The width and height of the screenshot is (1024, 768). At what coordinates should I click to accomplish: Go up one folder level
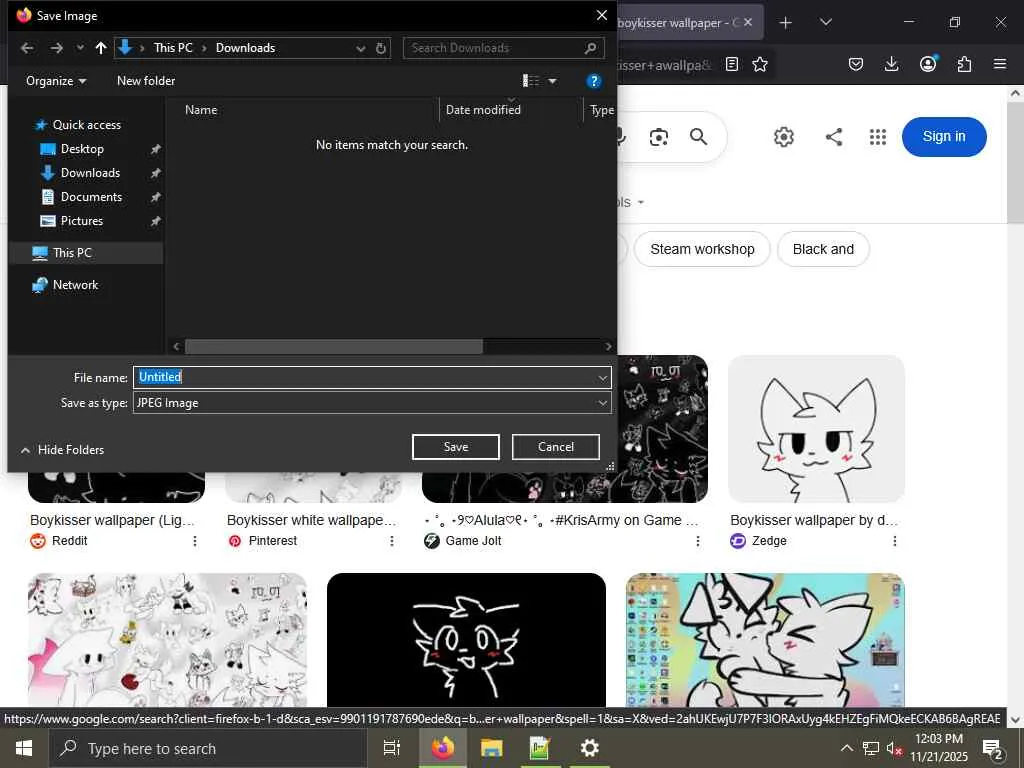point(101,48)
